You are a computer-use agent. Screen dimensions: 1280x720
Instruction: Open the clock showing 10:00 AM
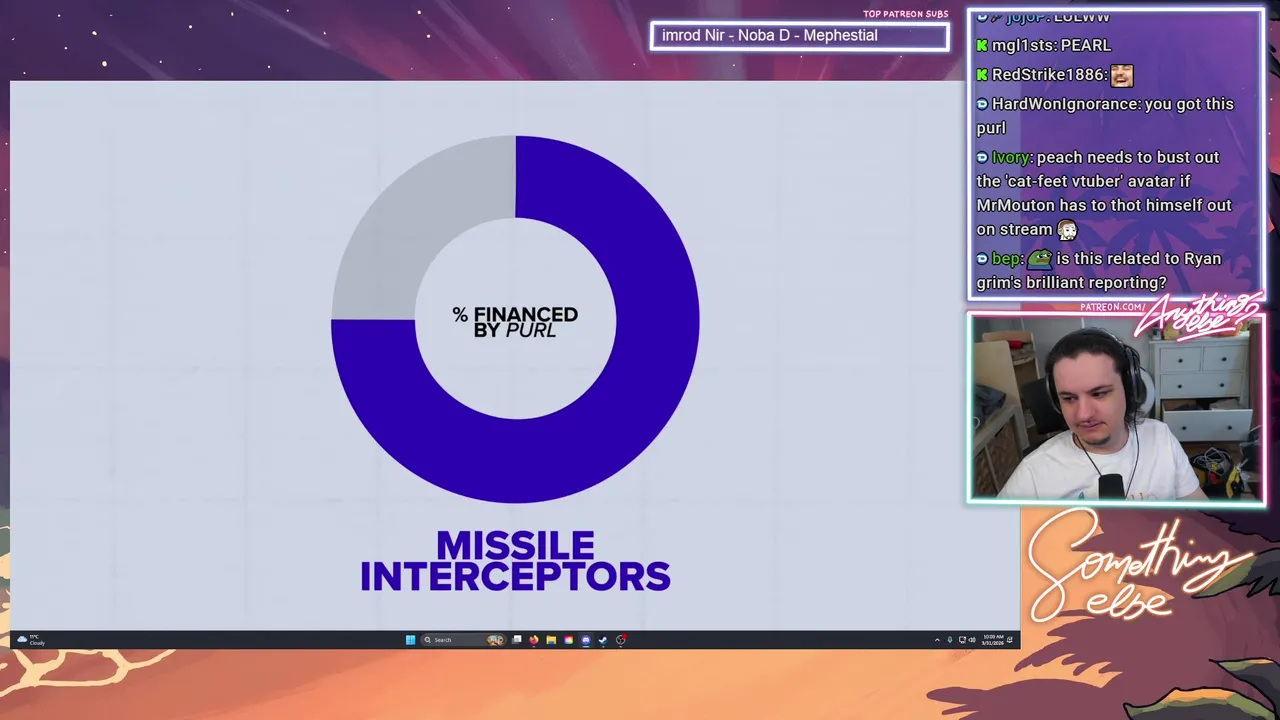point(993,640)
